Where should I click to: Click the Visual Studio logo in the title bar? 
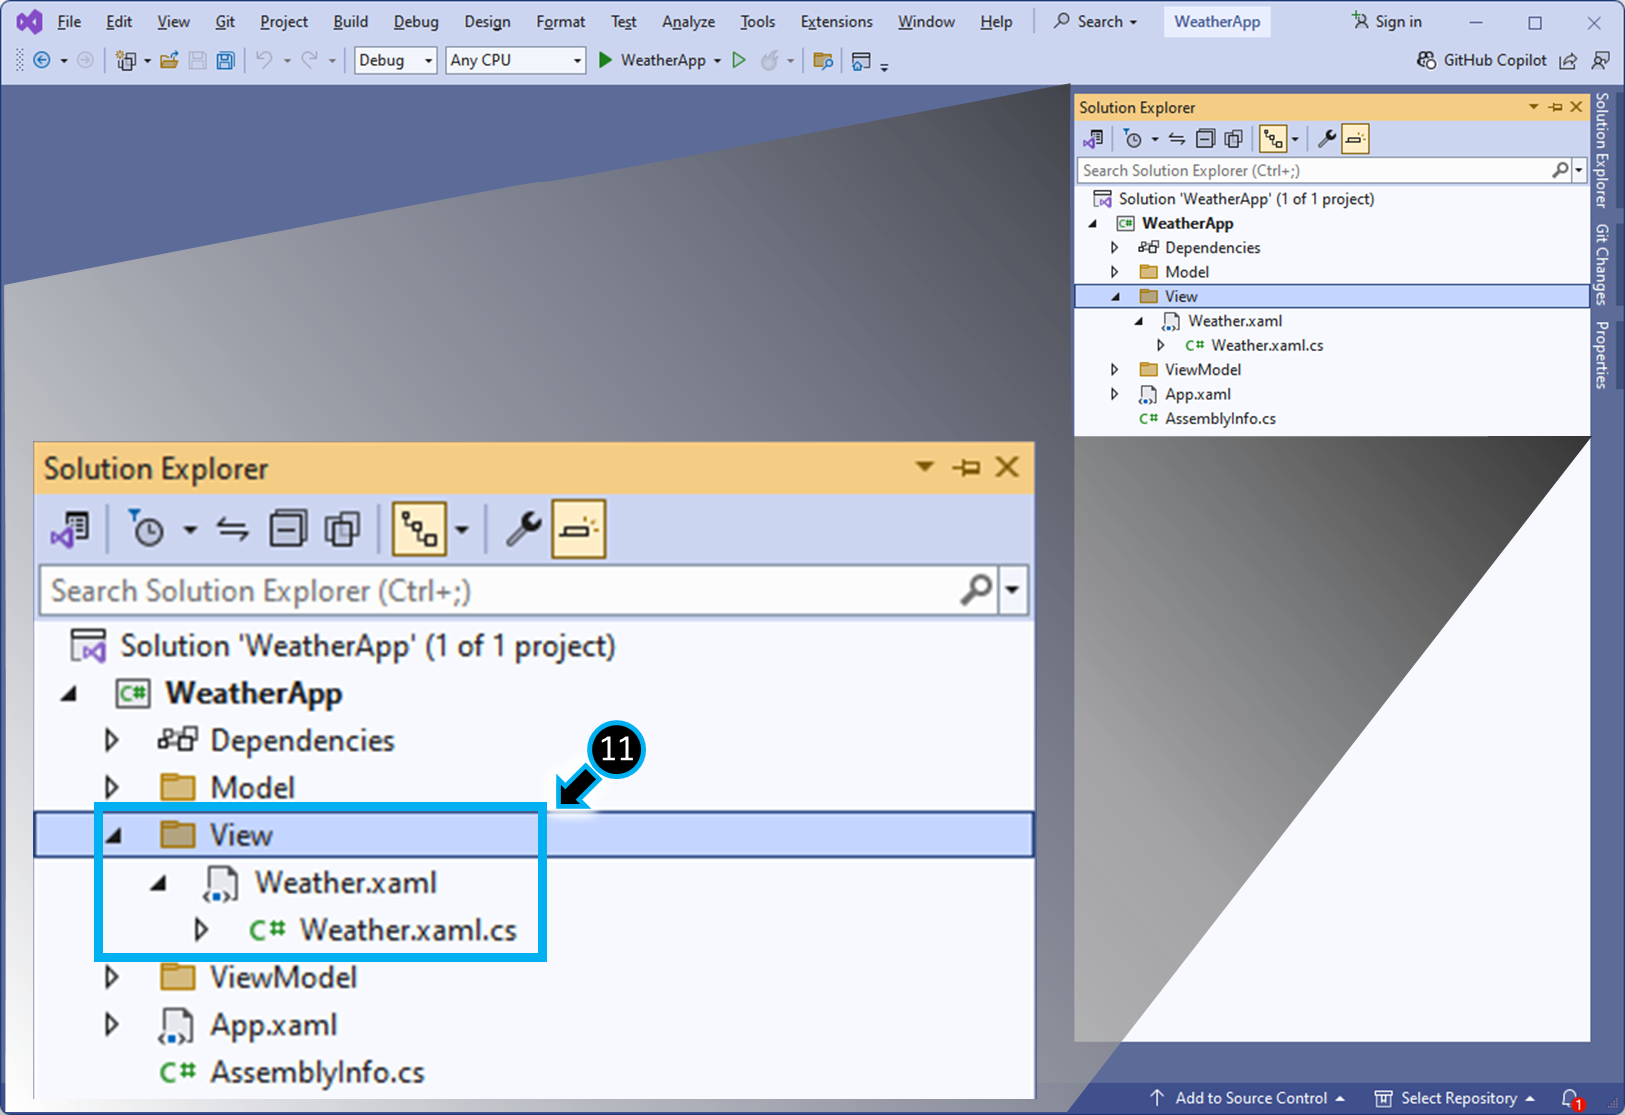(x=29, y=21)
